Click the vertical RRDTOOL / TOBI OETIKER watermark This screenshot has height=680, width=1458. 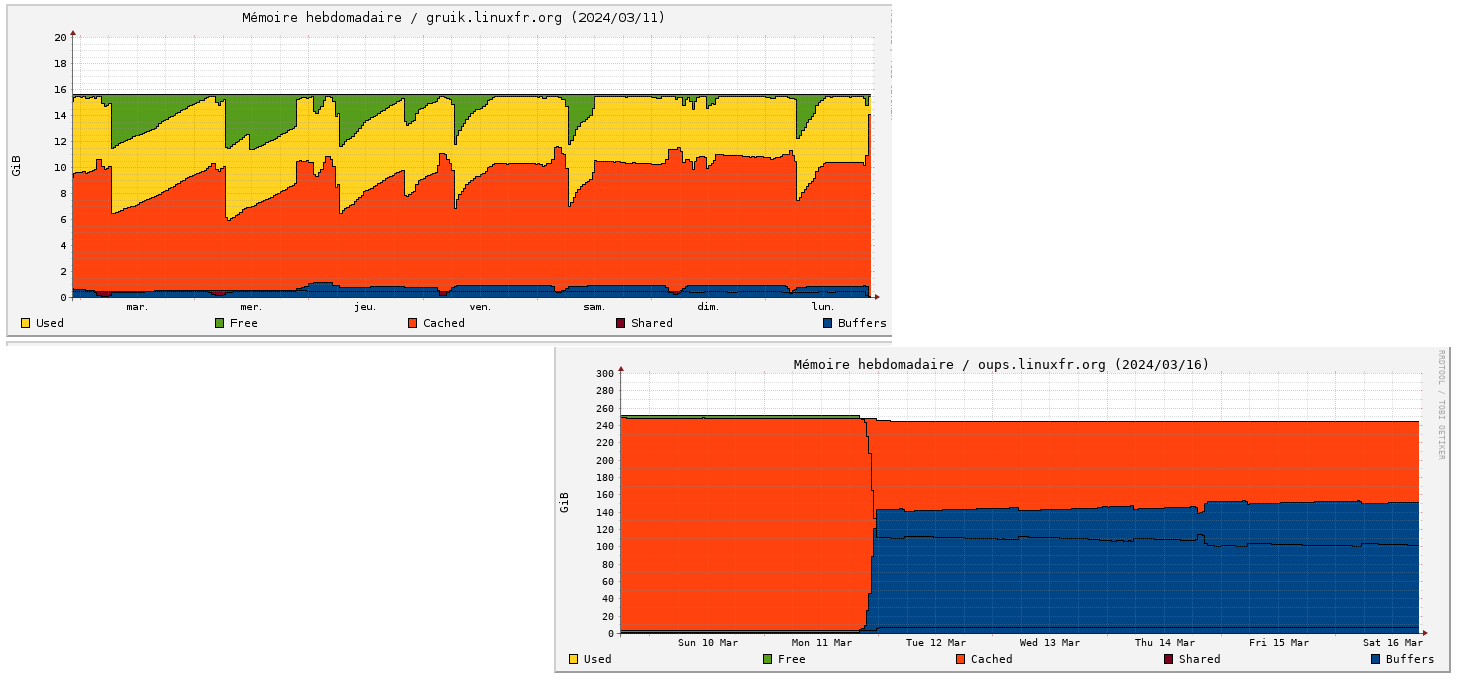click(x=1441, y=405)
